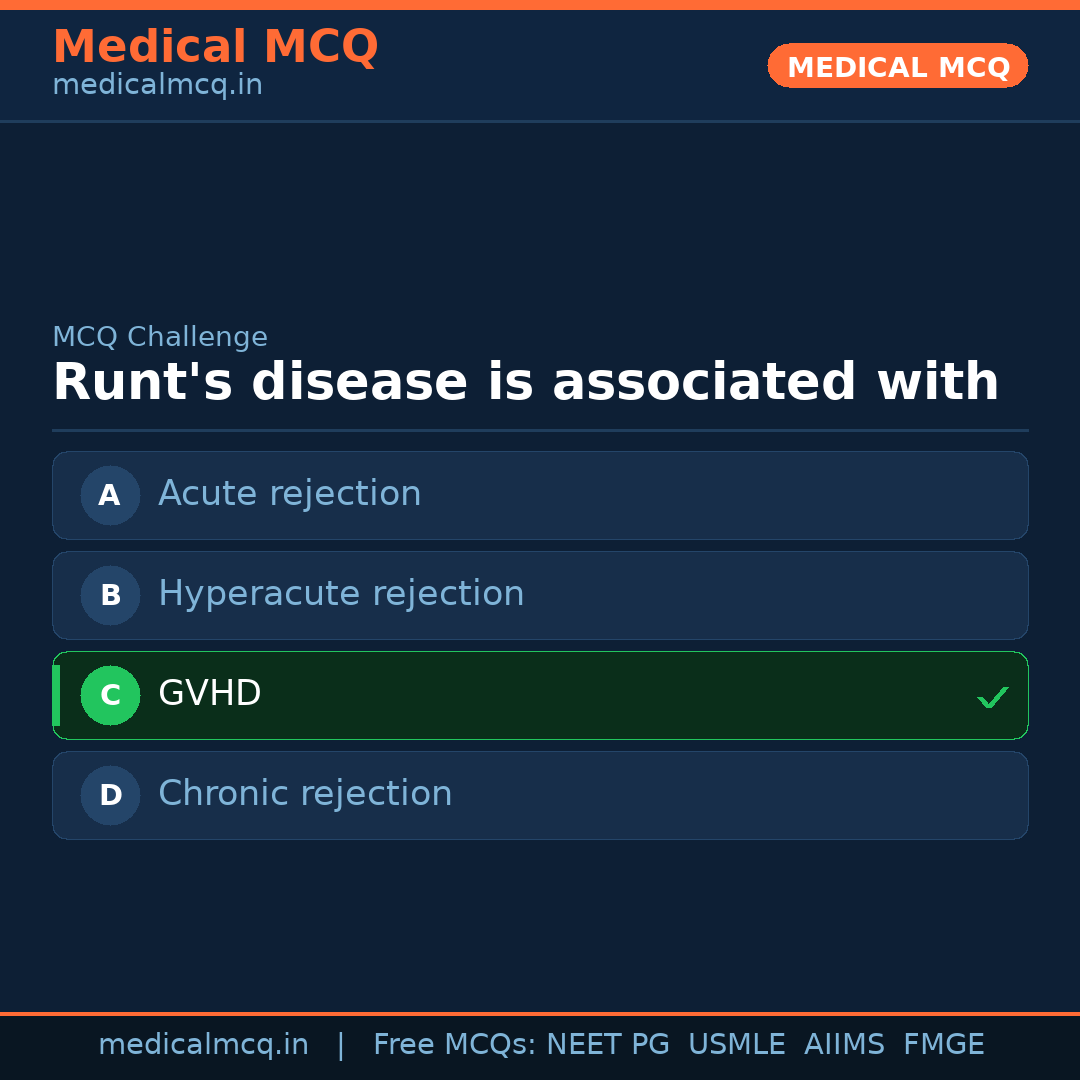Screen dimensions: 1080x1080
Task: Click the orange MEDICAL MCQ pill badge
Action: pyautogui.click(x=897, y=66)
